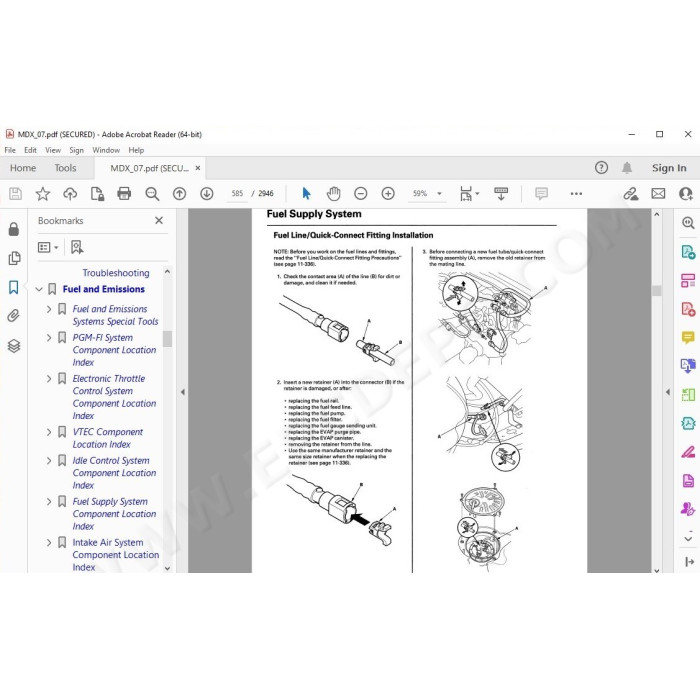
Task: Expand Fuel Supply System Component Location Index
Action: (49, 502)
